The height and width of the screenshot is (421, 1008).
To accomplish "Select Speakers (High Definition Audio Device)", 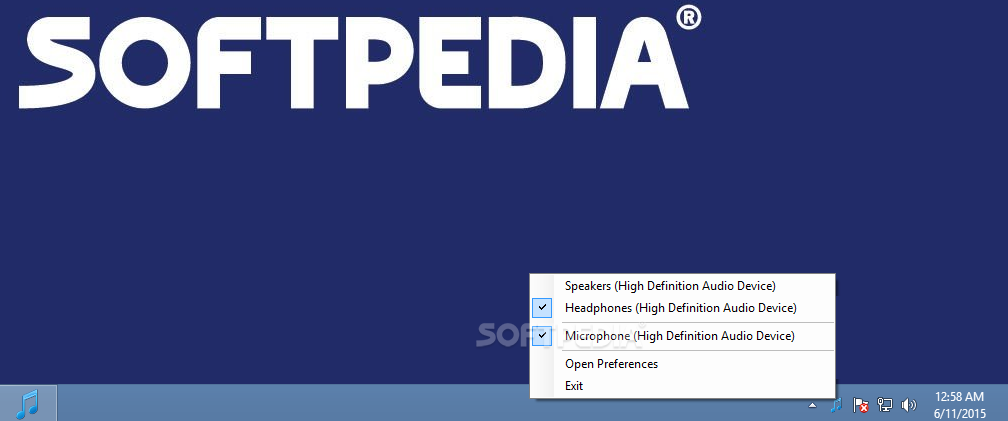I will pyautogui.click(x=682, y=285).
